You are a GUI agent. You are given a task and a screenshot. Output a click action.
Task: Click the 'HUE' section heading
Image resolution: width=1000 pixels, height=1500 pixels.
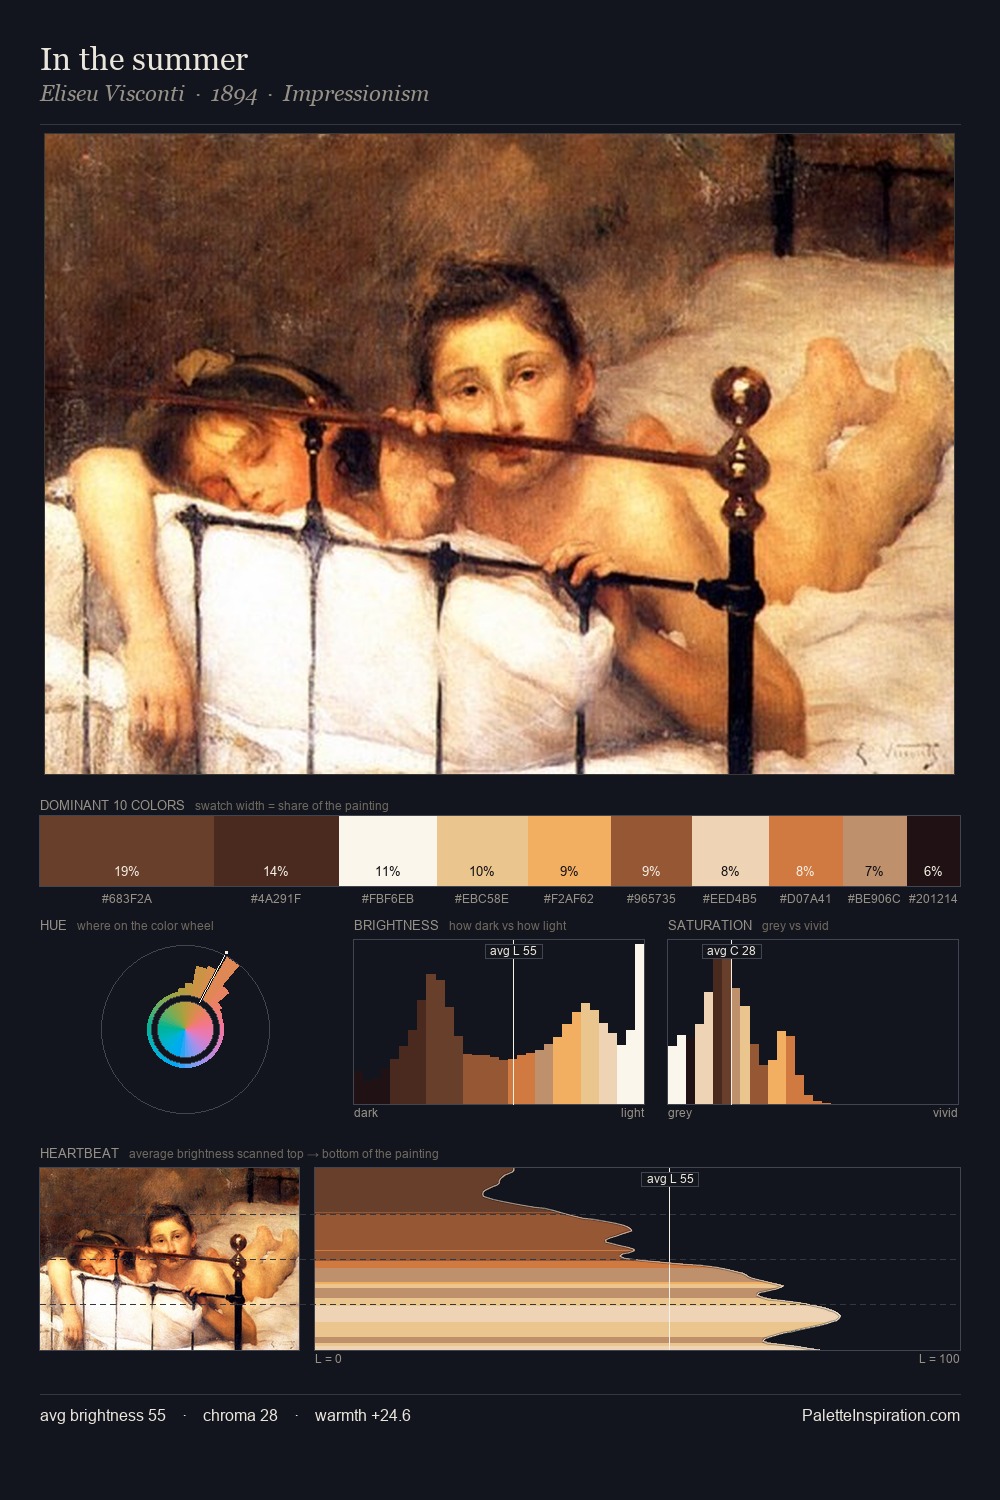[53, 925]
